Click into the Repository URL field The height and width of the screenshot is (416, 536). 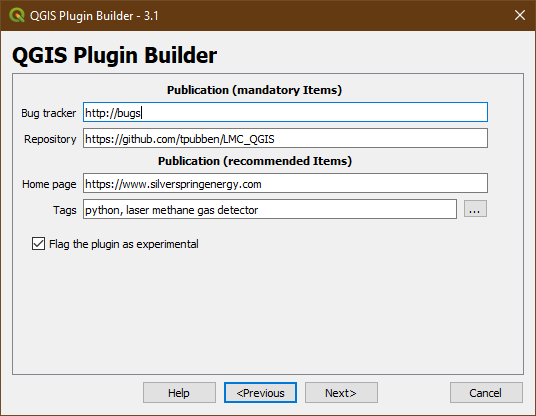coord(285,138)
